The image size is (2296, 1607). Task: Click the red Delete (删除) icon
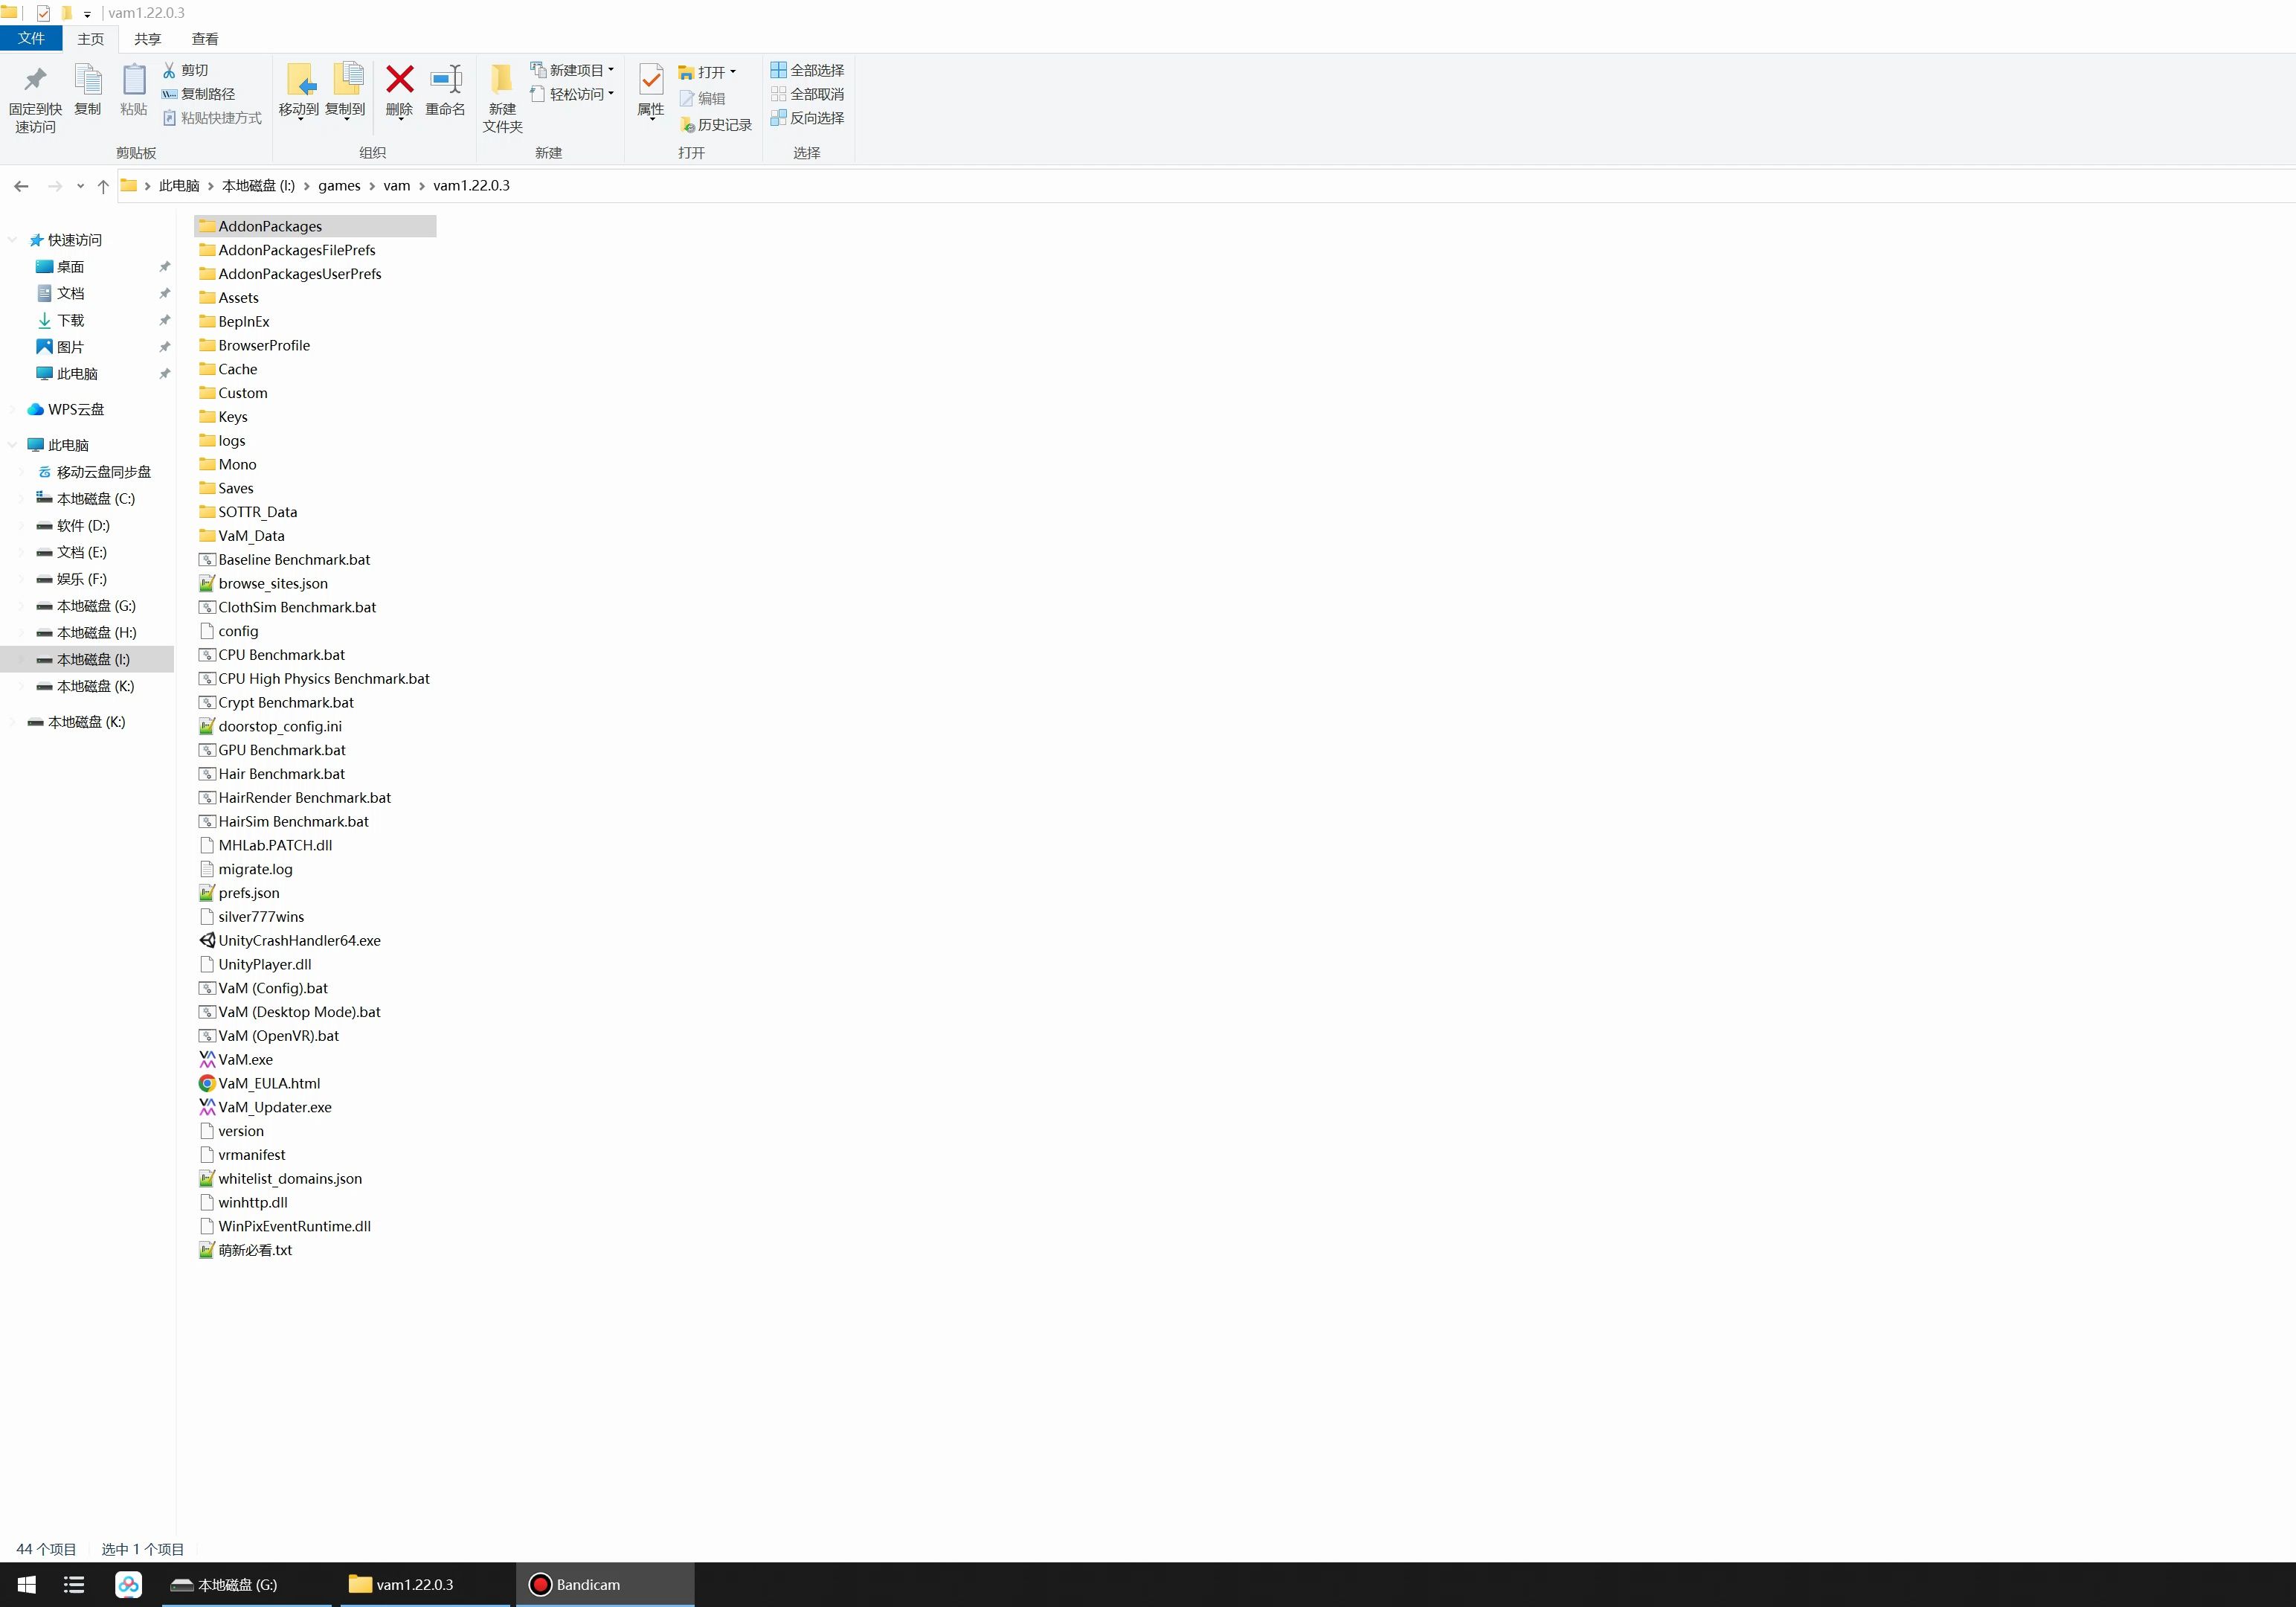pyautogui.click(x=400, y=79)
